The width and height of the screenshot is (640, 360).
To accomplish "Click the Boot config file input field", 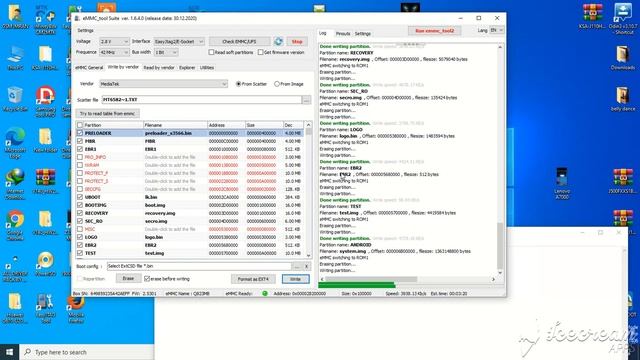I will 199,266.
